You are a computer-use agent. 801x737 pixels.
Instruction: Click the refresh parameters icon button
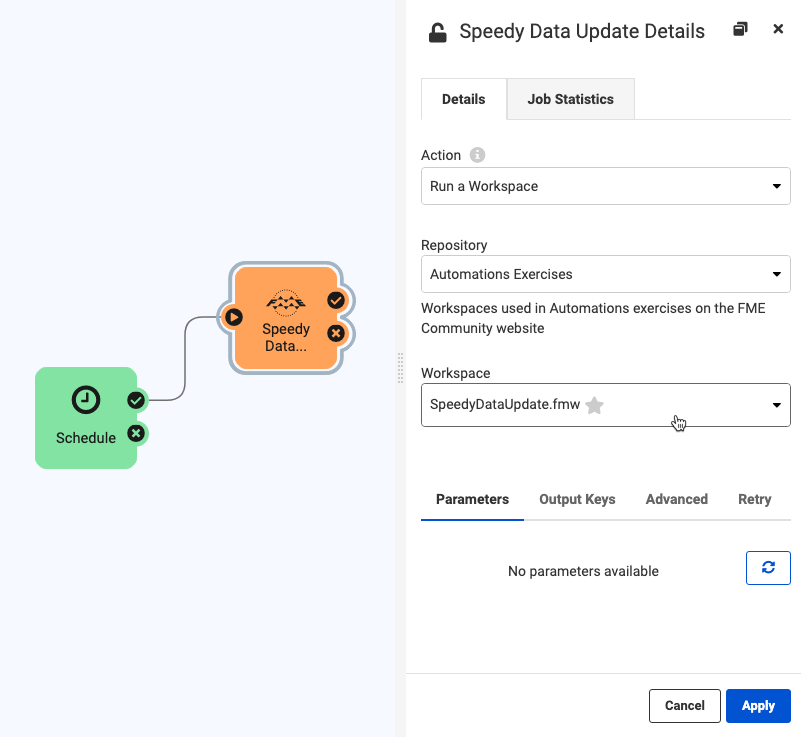(x=768, y=568)
